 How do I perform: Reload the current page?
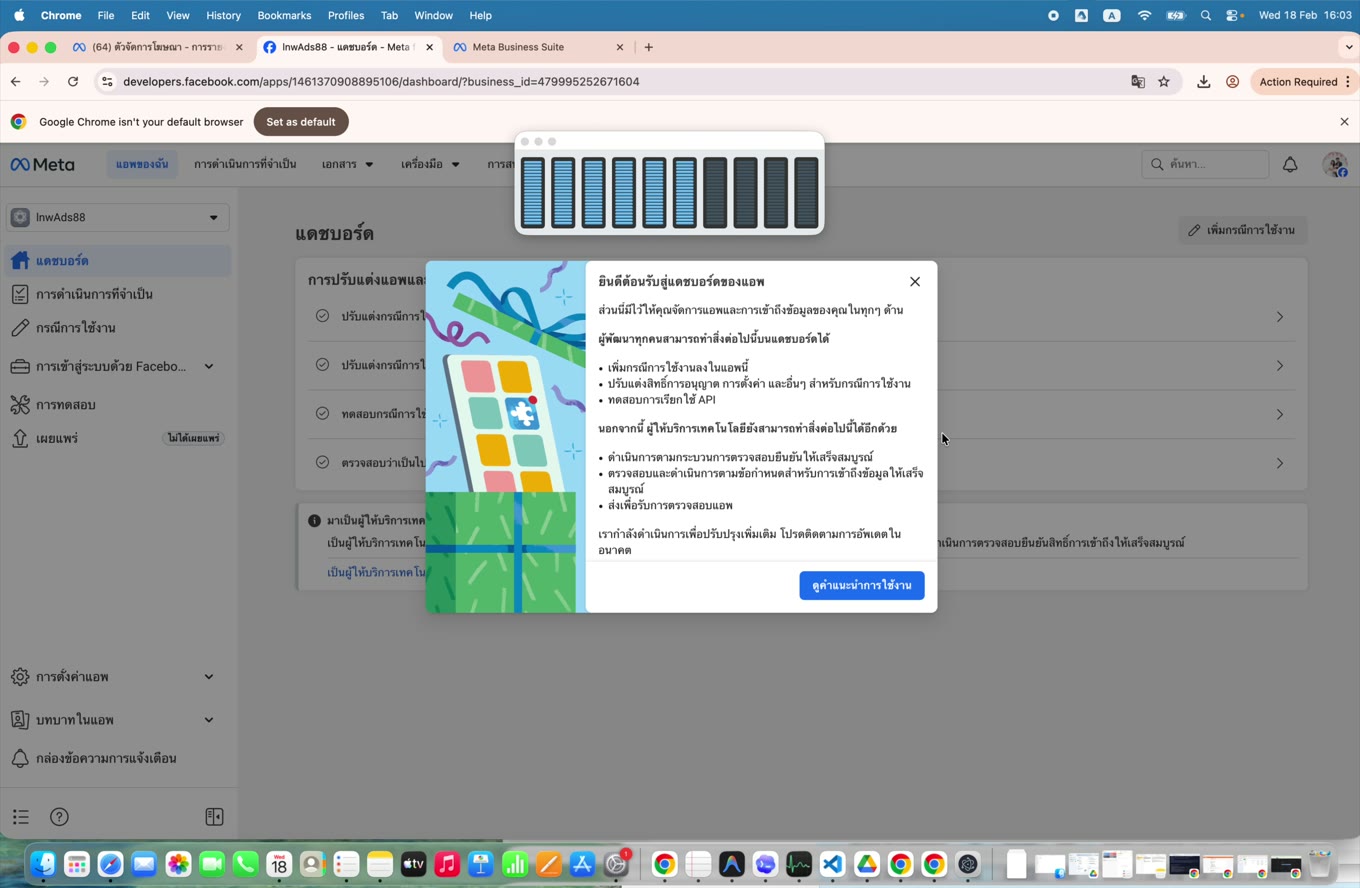[x=73, y=82]
